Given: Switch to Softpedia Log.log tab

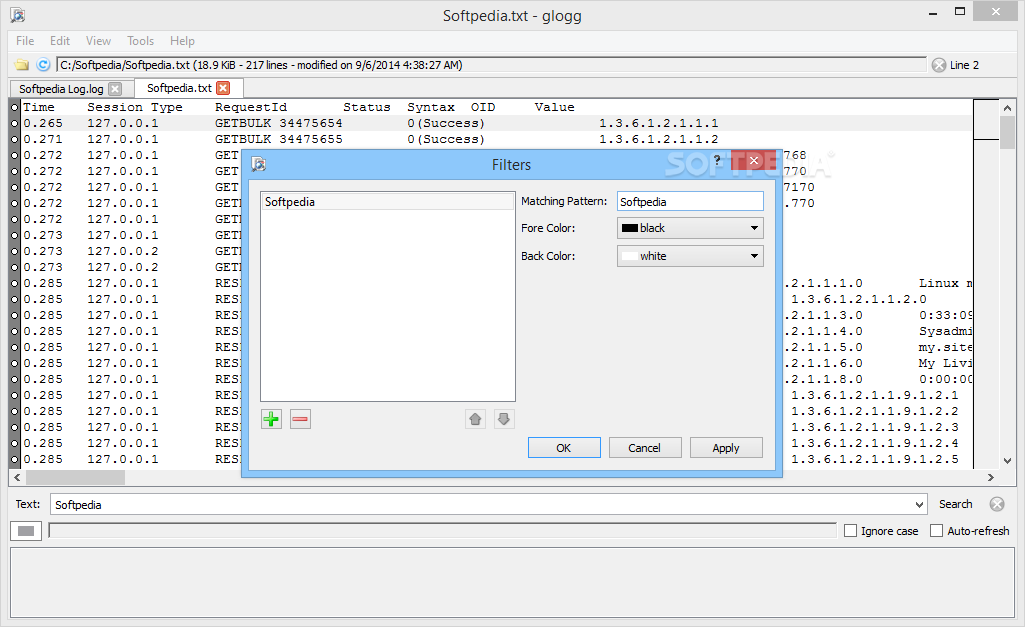Looking at the screenshot, I should click(x=61, y=89).
